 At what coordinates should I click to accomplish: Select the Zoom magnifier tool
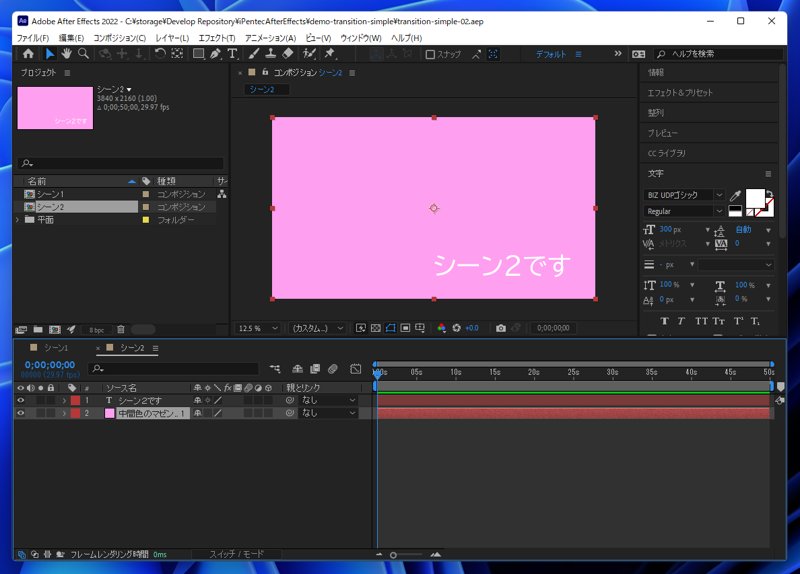(83, 54)
